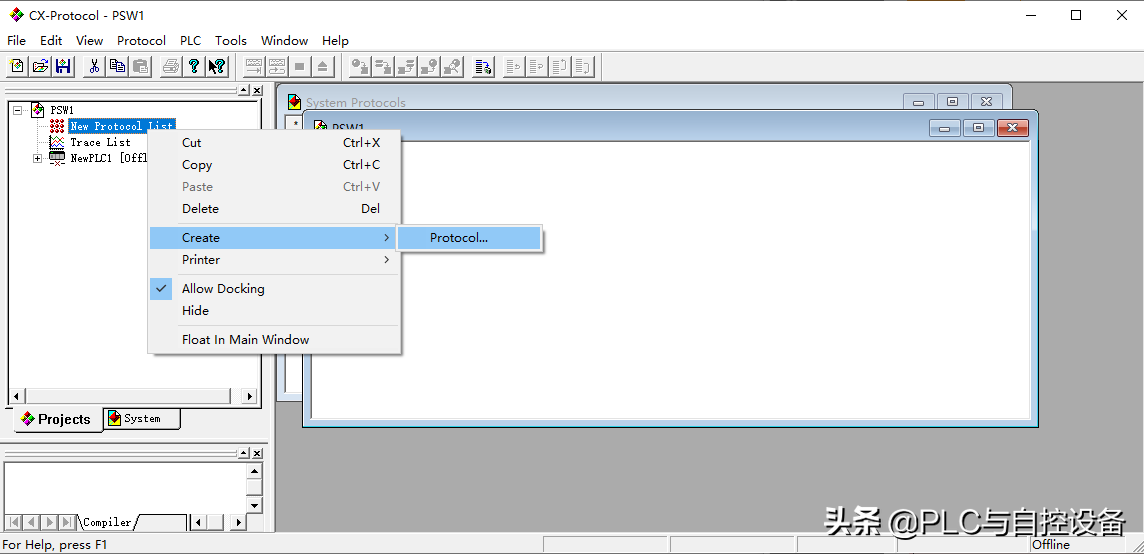Click the context help arrow-question icon

pos(217,66)
